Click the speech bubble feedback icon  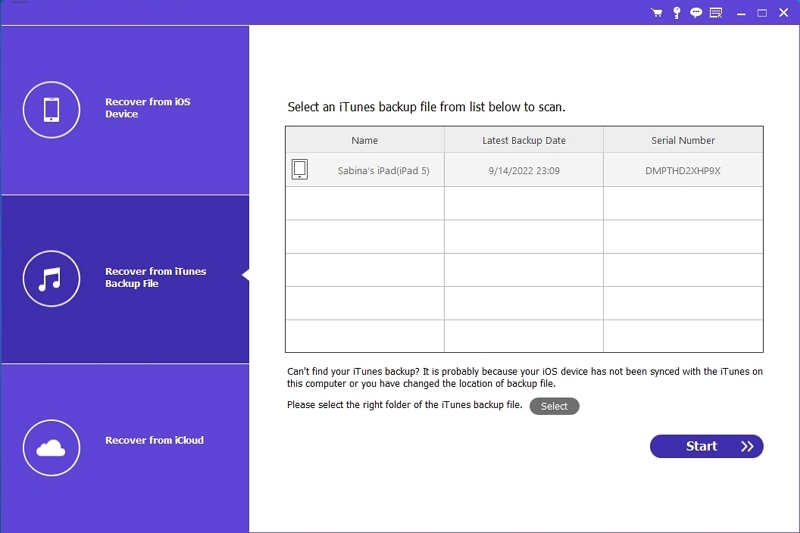(x=696, y=13)
